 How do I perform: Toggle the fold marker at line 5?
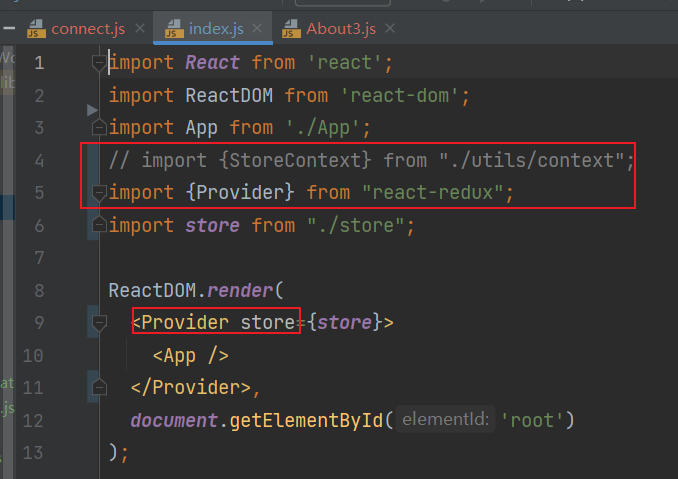pyautogui.click(x=99, y=193)
